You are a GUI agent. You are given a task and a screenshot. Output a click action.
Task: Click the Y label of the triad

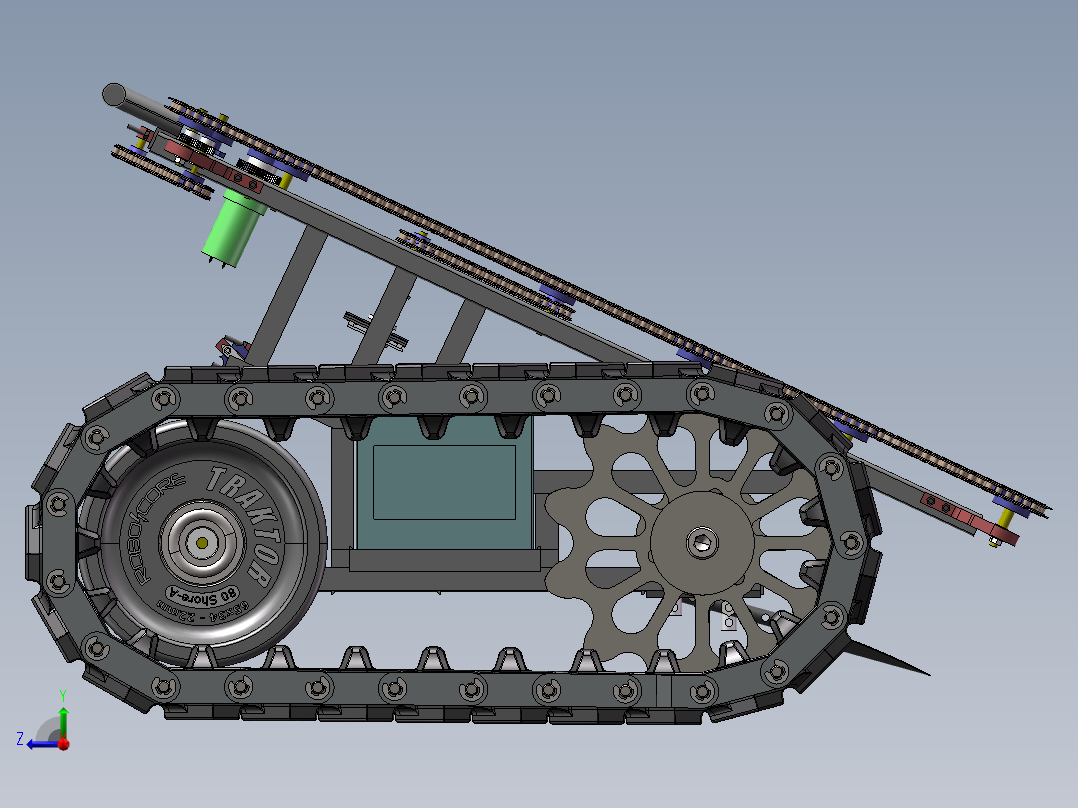[x=63, y=696]
